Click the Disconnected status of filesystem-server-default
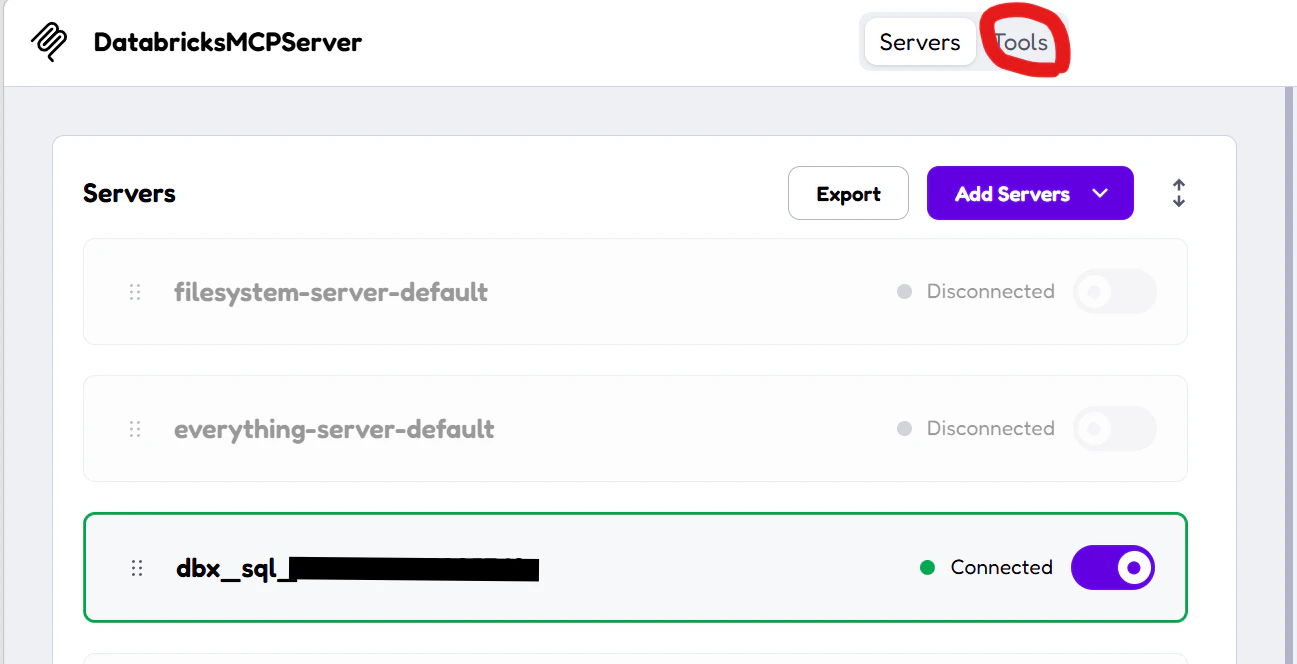The width and height of the screenshot is (1297, 664). click(x=976, y=291)
